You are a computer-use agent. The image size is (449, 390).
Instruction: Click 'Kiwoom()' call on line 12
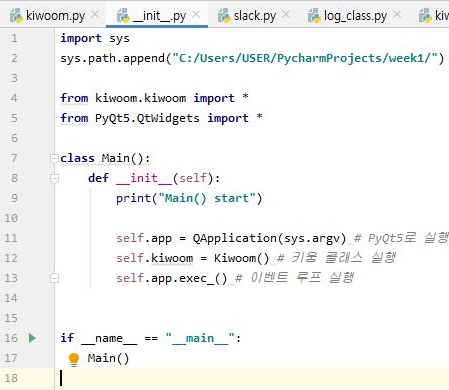coord(241,258)
